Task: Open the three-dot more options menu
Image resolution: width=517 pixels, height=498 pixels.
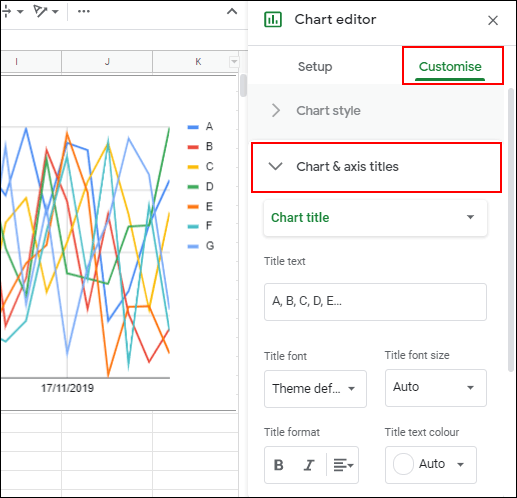Action: [84, 11]
